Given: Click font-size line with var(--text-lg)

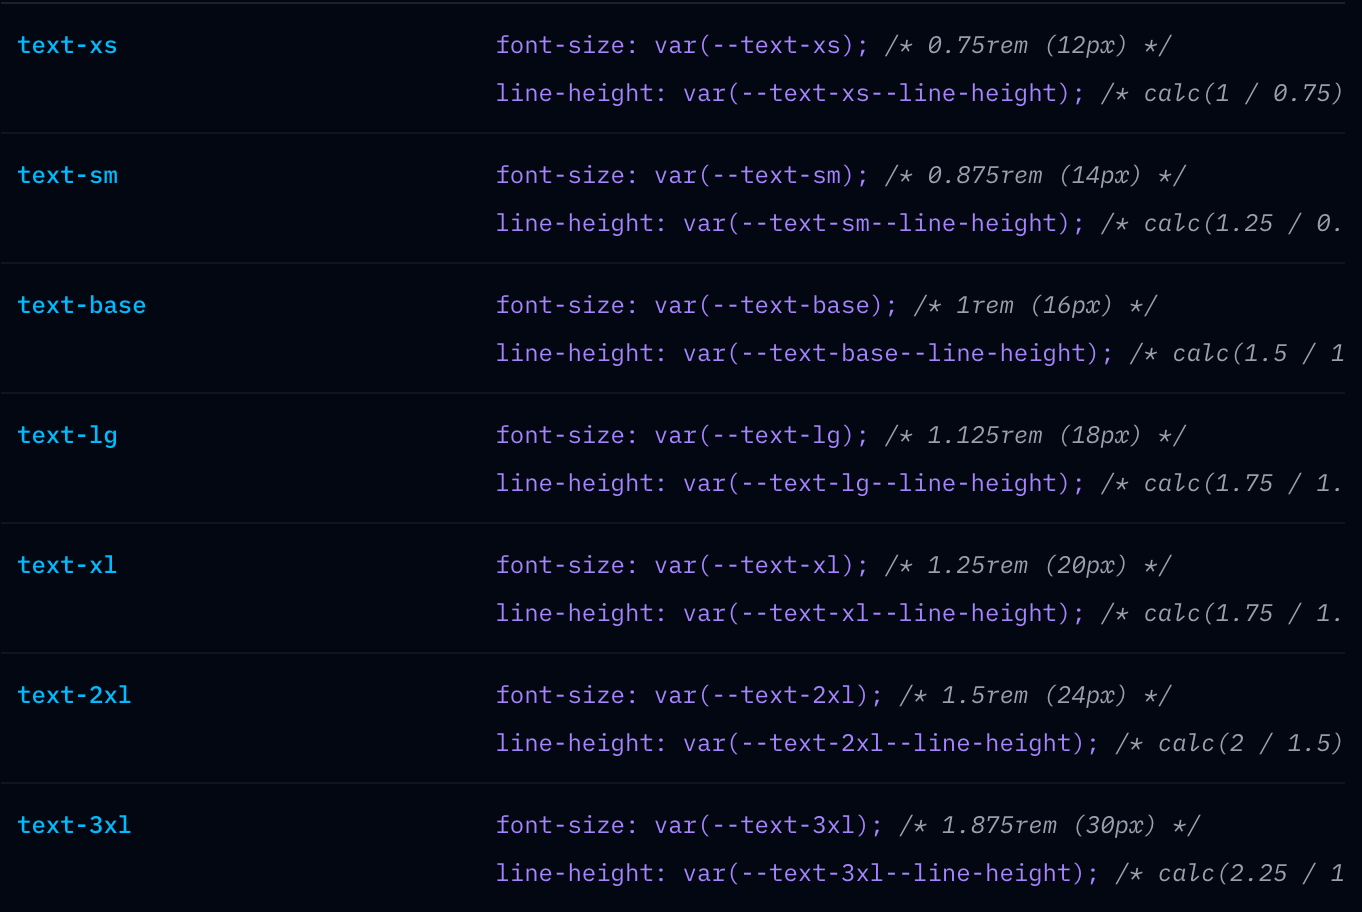Looking at the screenshot, I should click(841, 436).
